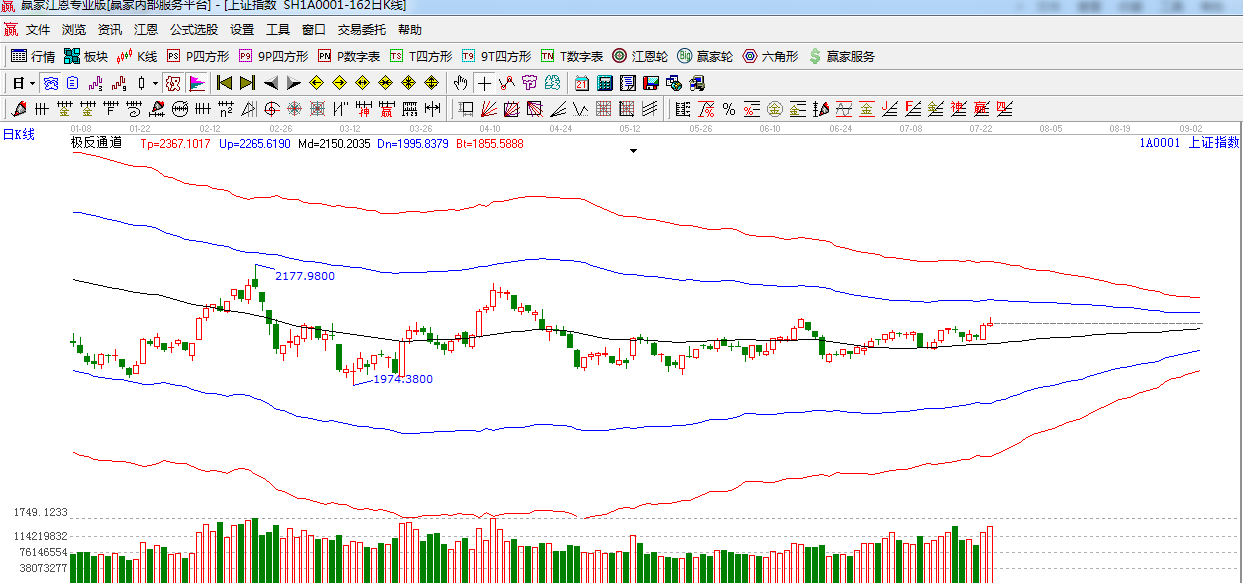Expand the small black triangle above chart
Viewport: 1243px width, 583px height.
coord(633,152)
